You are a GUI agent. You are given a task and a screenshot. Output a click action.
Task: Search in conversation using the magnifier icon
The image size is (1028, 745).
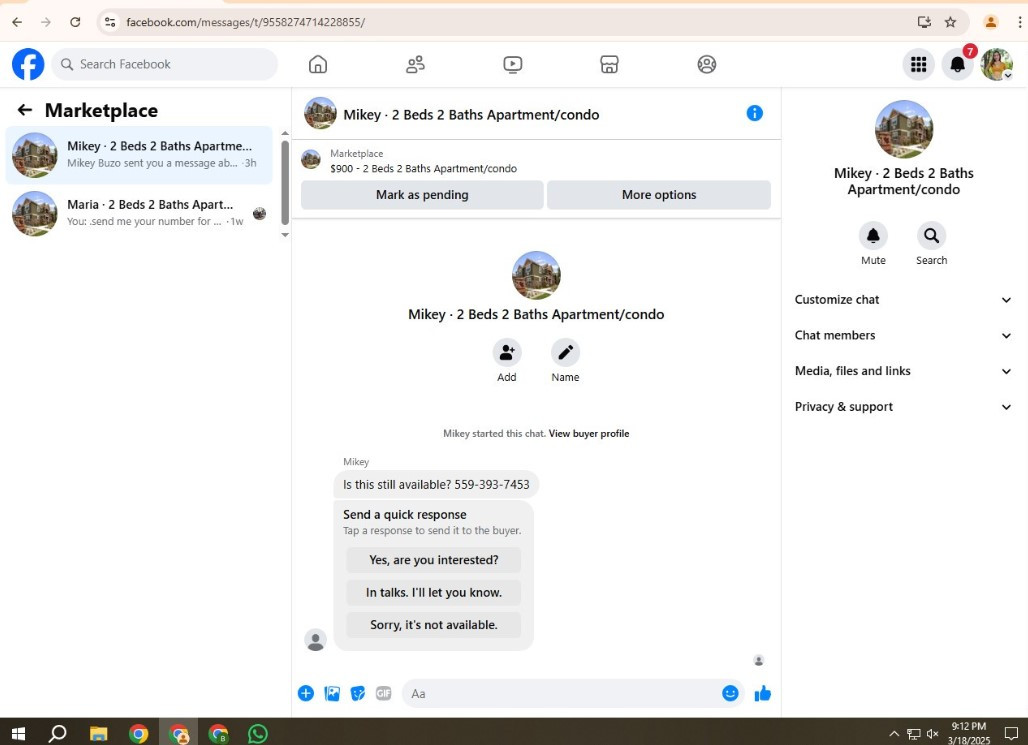point(931,235)
